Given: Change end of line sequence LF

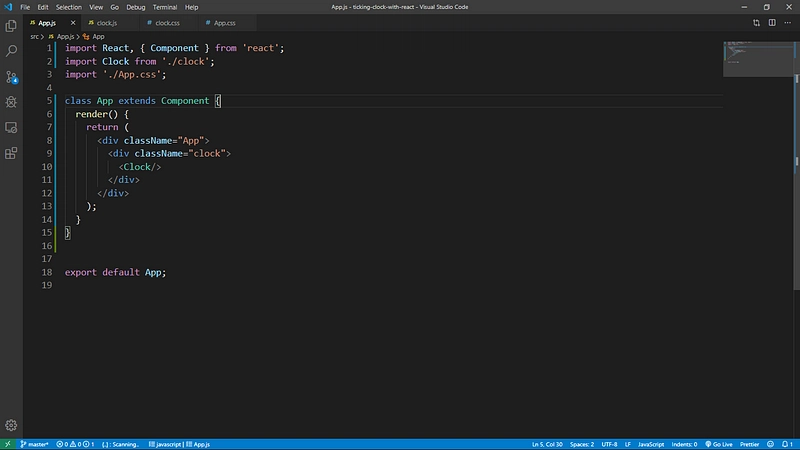Looking at the screenshot, I should [x=628, y=444].
